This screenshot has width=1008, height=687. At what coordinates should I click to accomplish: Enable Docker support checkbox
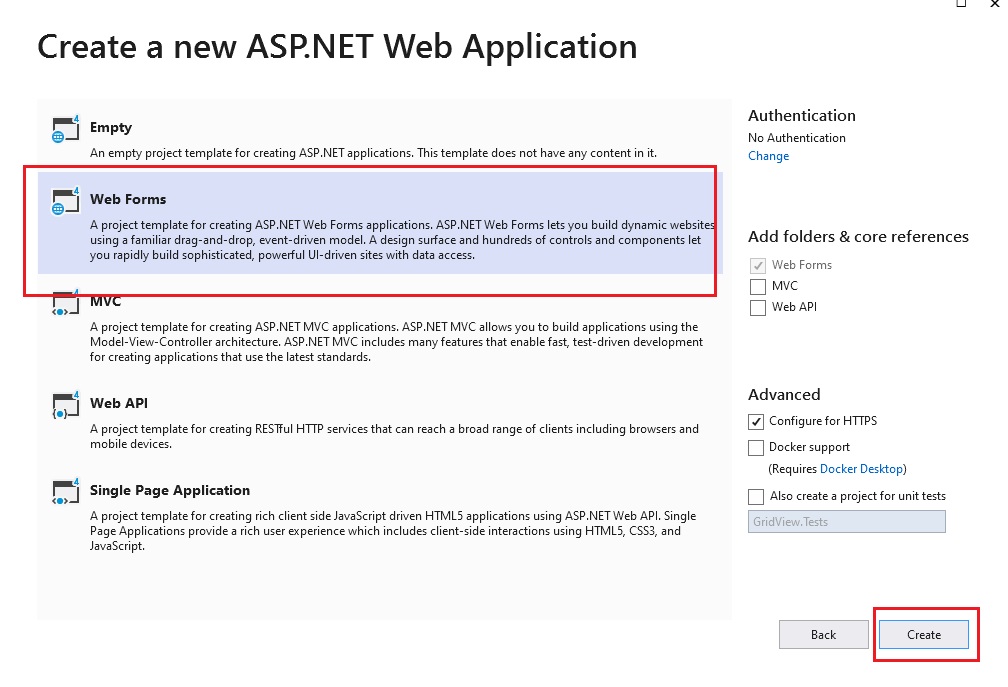point(756,447)
